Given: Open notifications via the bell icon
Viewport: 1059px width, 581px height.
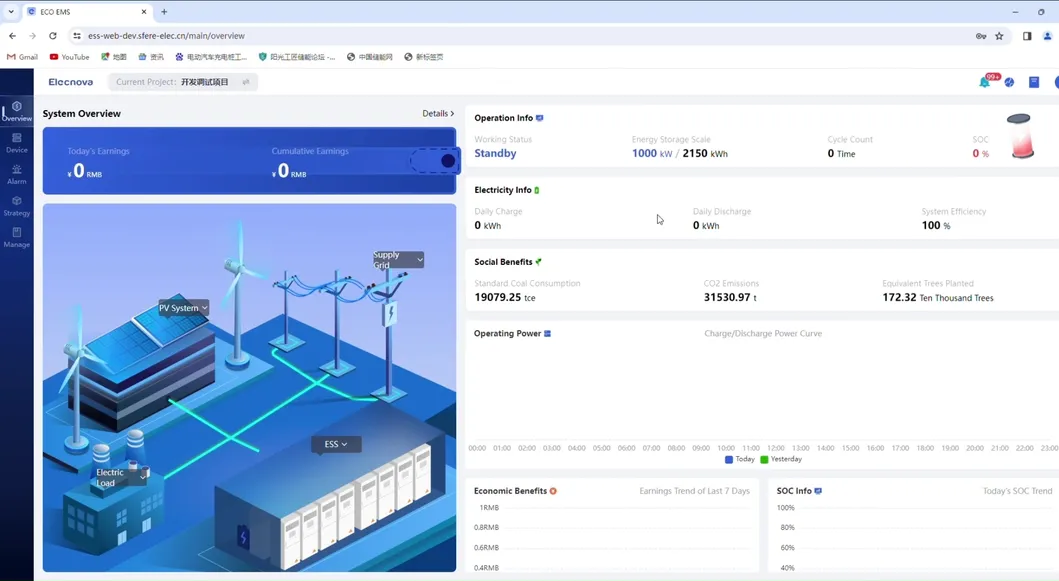Looking at the screenshot, I should [985, 82].
